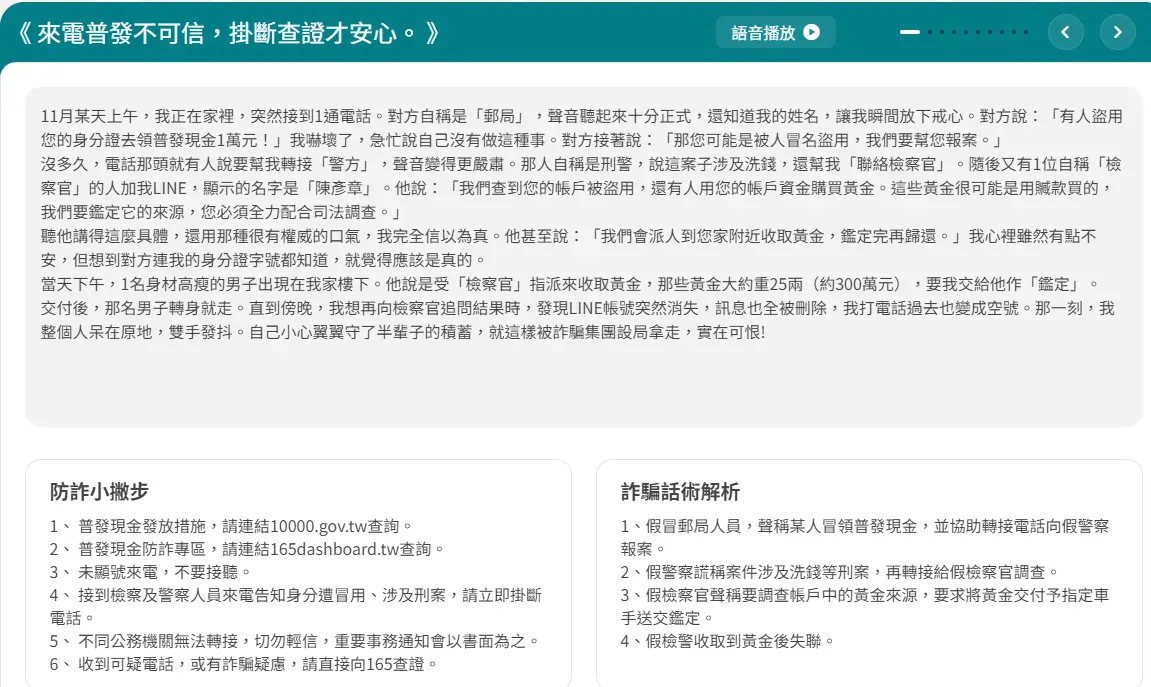Choose the eighth round carousel pagination dot
Viewport: 1151px width, 687px height.
[1014, 32]
